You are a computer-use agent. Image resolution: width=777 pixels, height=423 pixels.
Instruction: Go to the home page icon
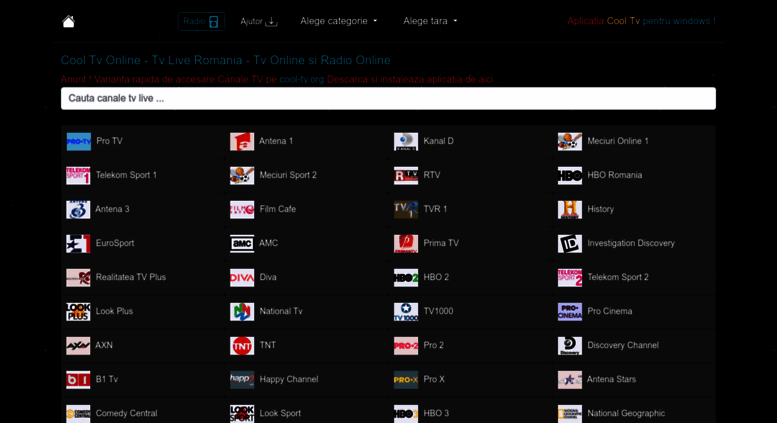(68, 22)
